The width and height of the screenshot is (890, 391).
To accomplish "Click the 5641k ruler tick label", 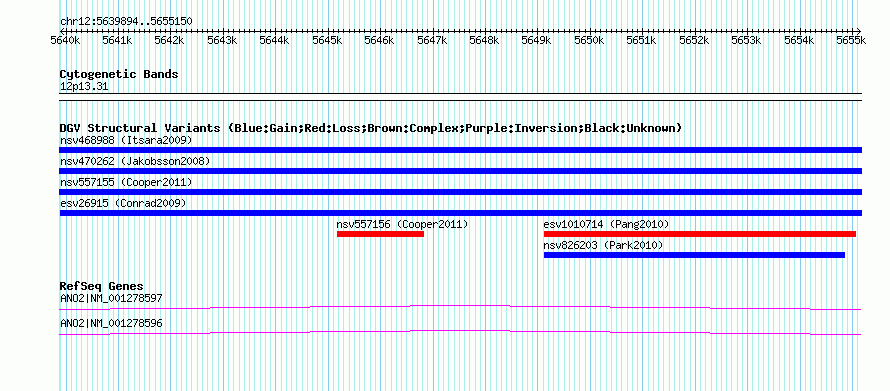I will point(117,40).
